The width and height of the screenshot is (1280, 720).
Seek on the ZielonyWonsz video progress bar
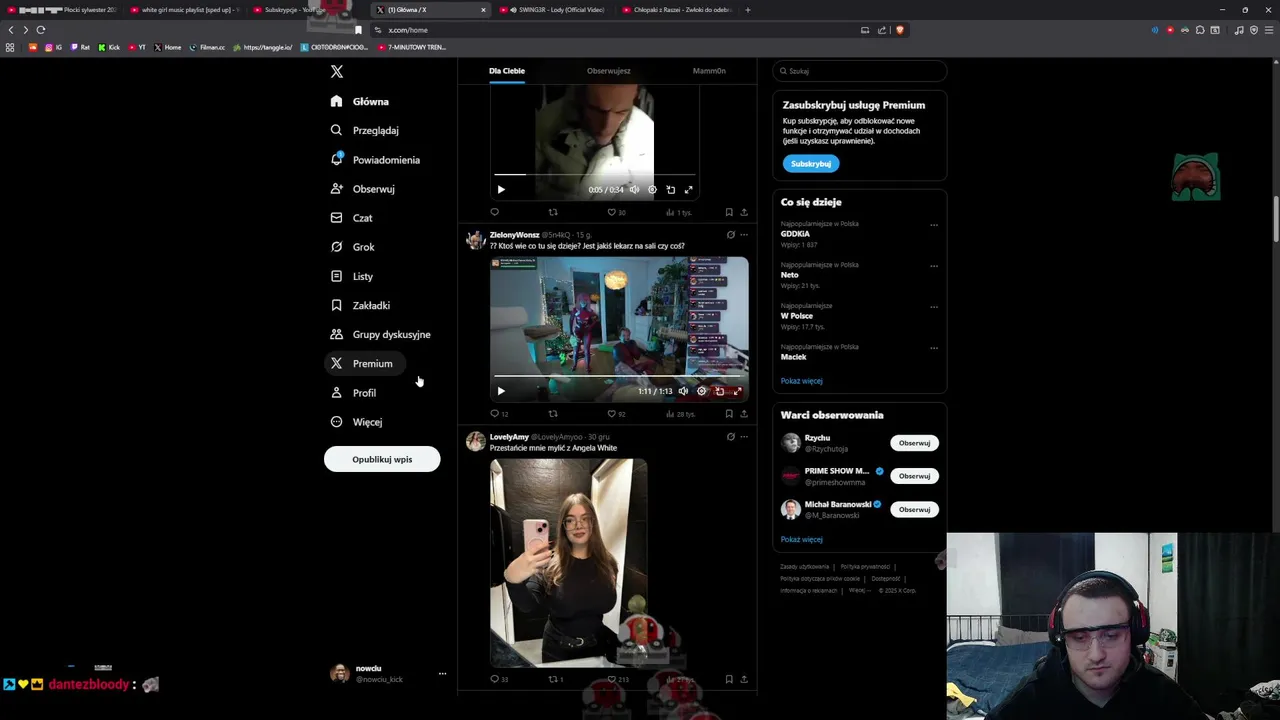coord(619,377)
